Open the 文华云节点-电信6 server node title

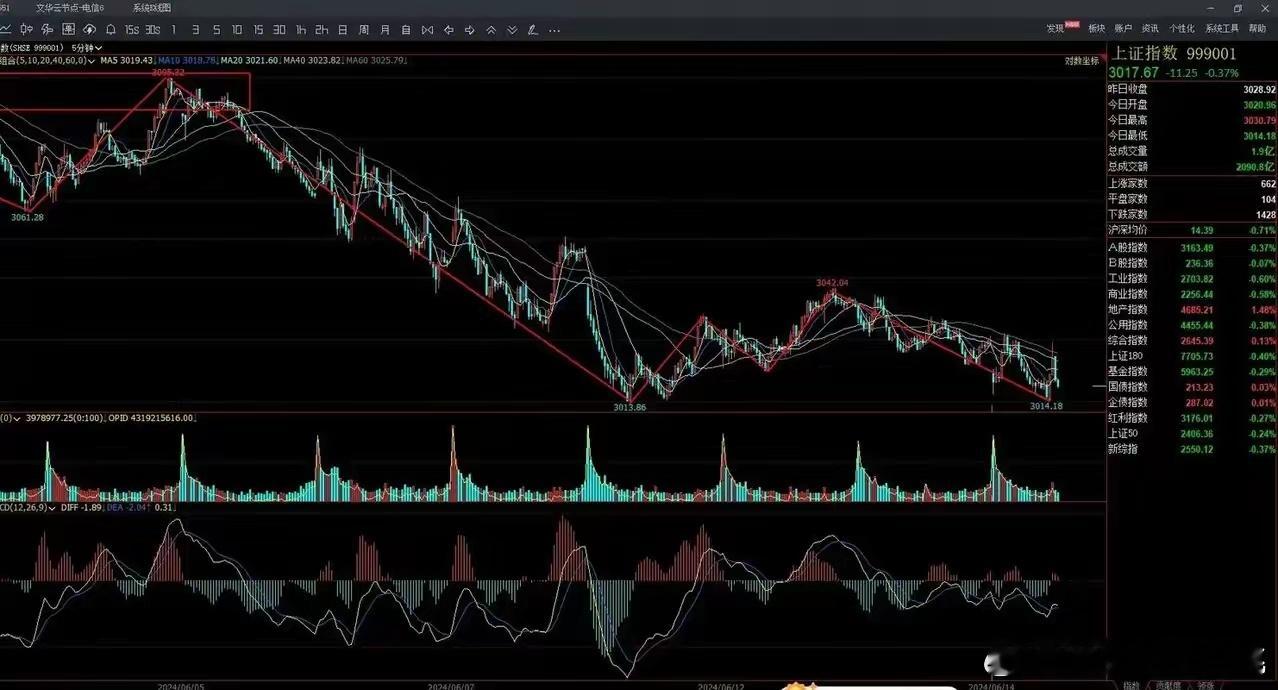(70, 7)
